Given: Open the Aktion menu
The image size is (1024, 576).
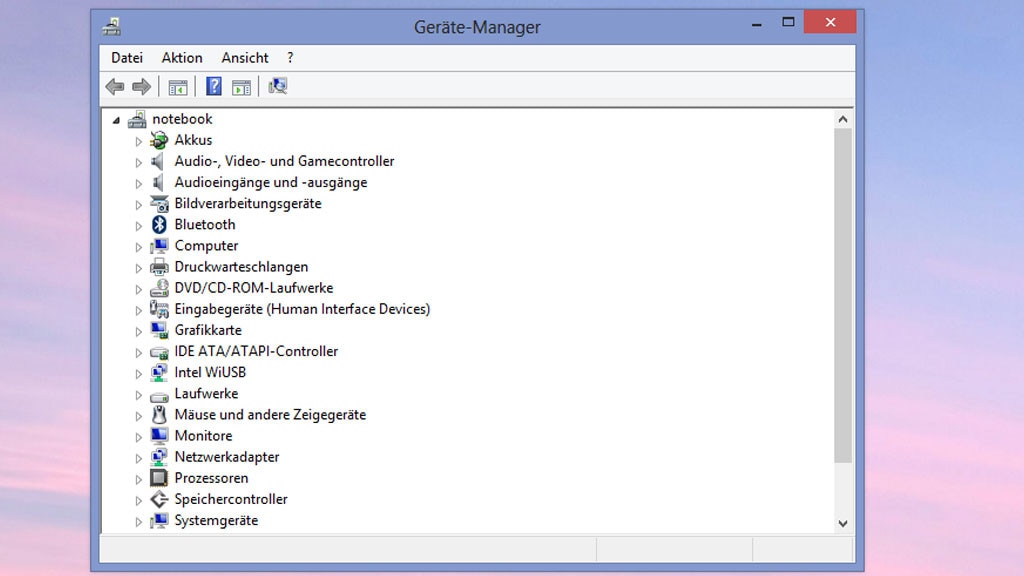Looking at the screenshot, I should 181,57.
